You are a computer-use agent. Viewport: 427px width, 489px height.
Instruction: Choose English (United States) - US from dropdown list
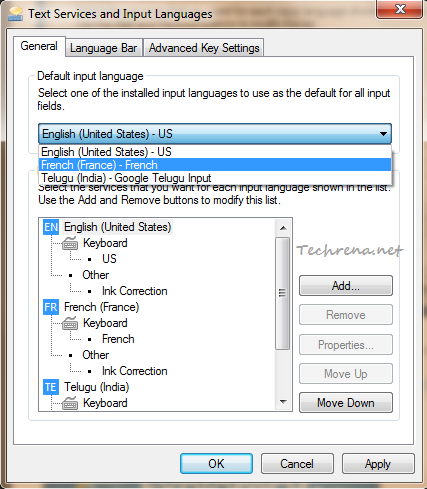tap(215, 152)
